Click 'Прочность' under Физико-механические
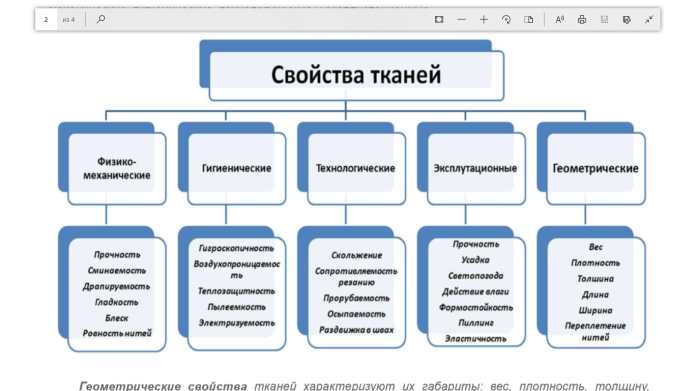The width and height of the screenshot is (695, 391). tap(117, 255)
